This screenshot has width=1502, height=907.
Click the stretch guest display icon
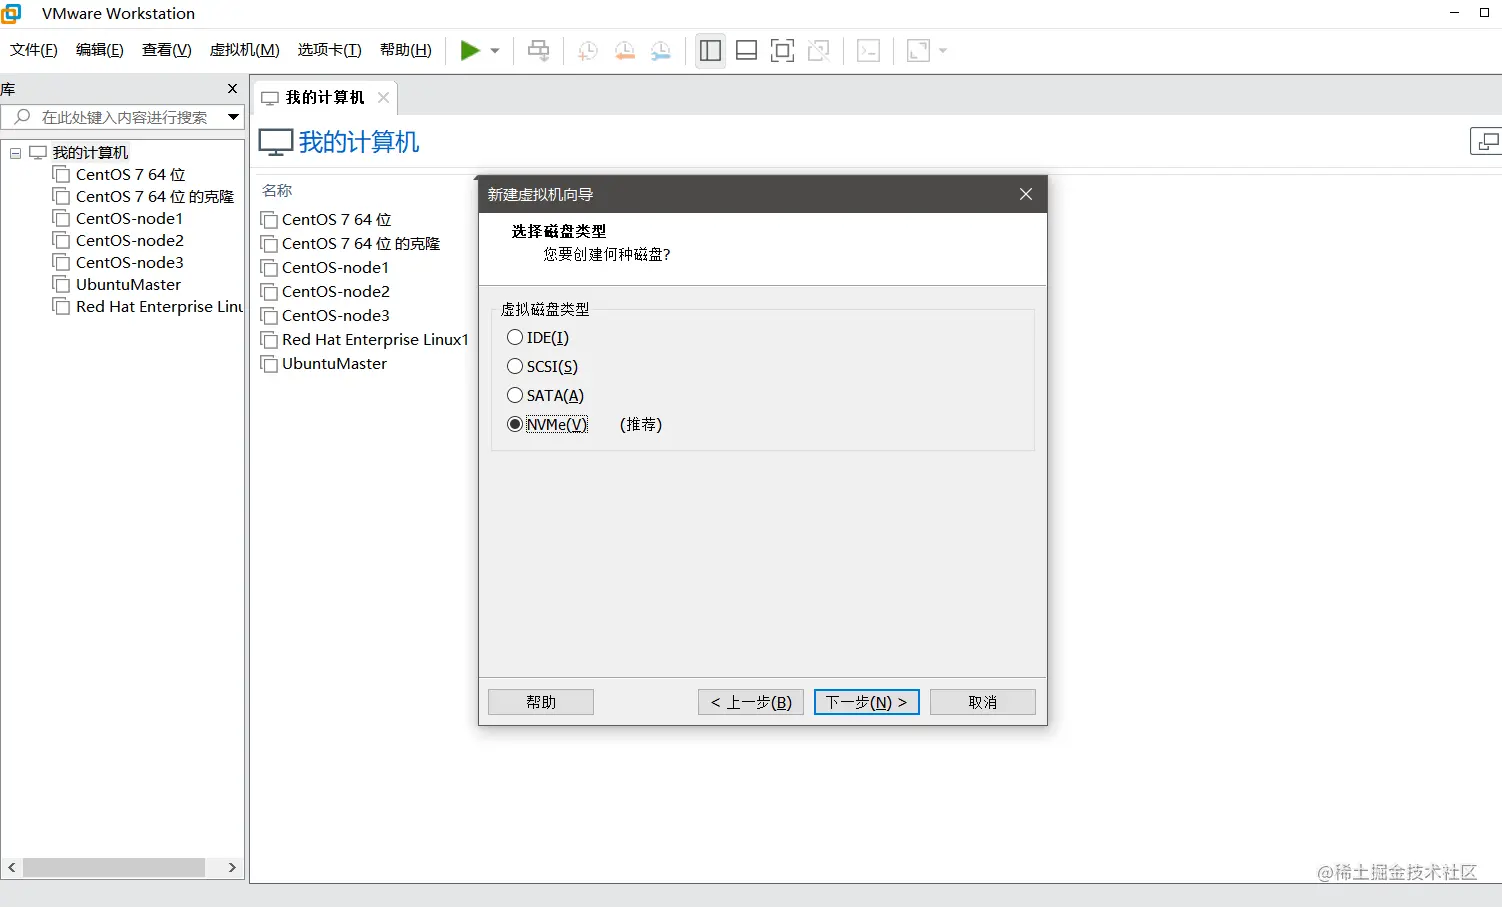(x=918, y=50)
